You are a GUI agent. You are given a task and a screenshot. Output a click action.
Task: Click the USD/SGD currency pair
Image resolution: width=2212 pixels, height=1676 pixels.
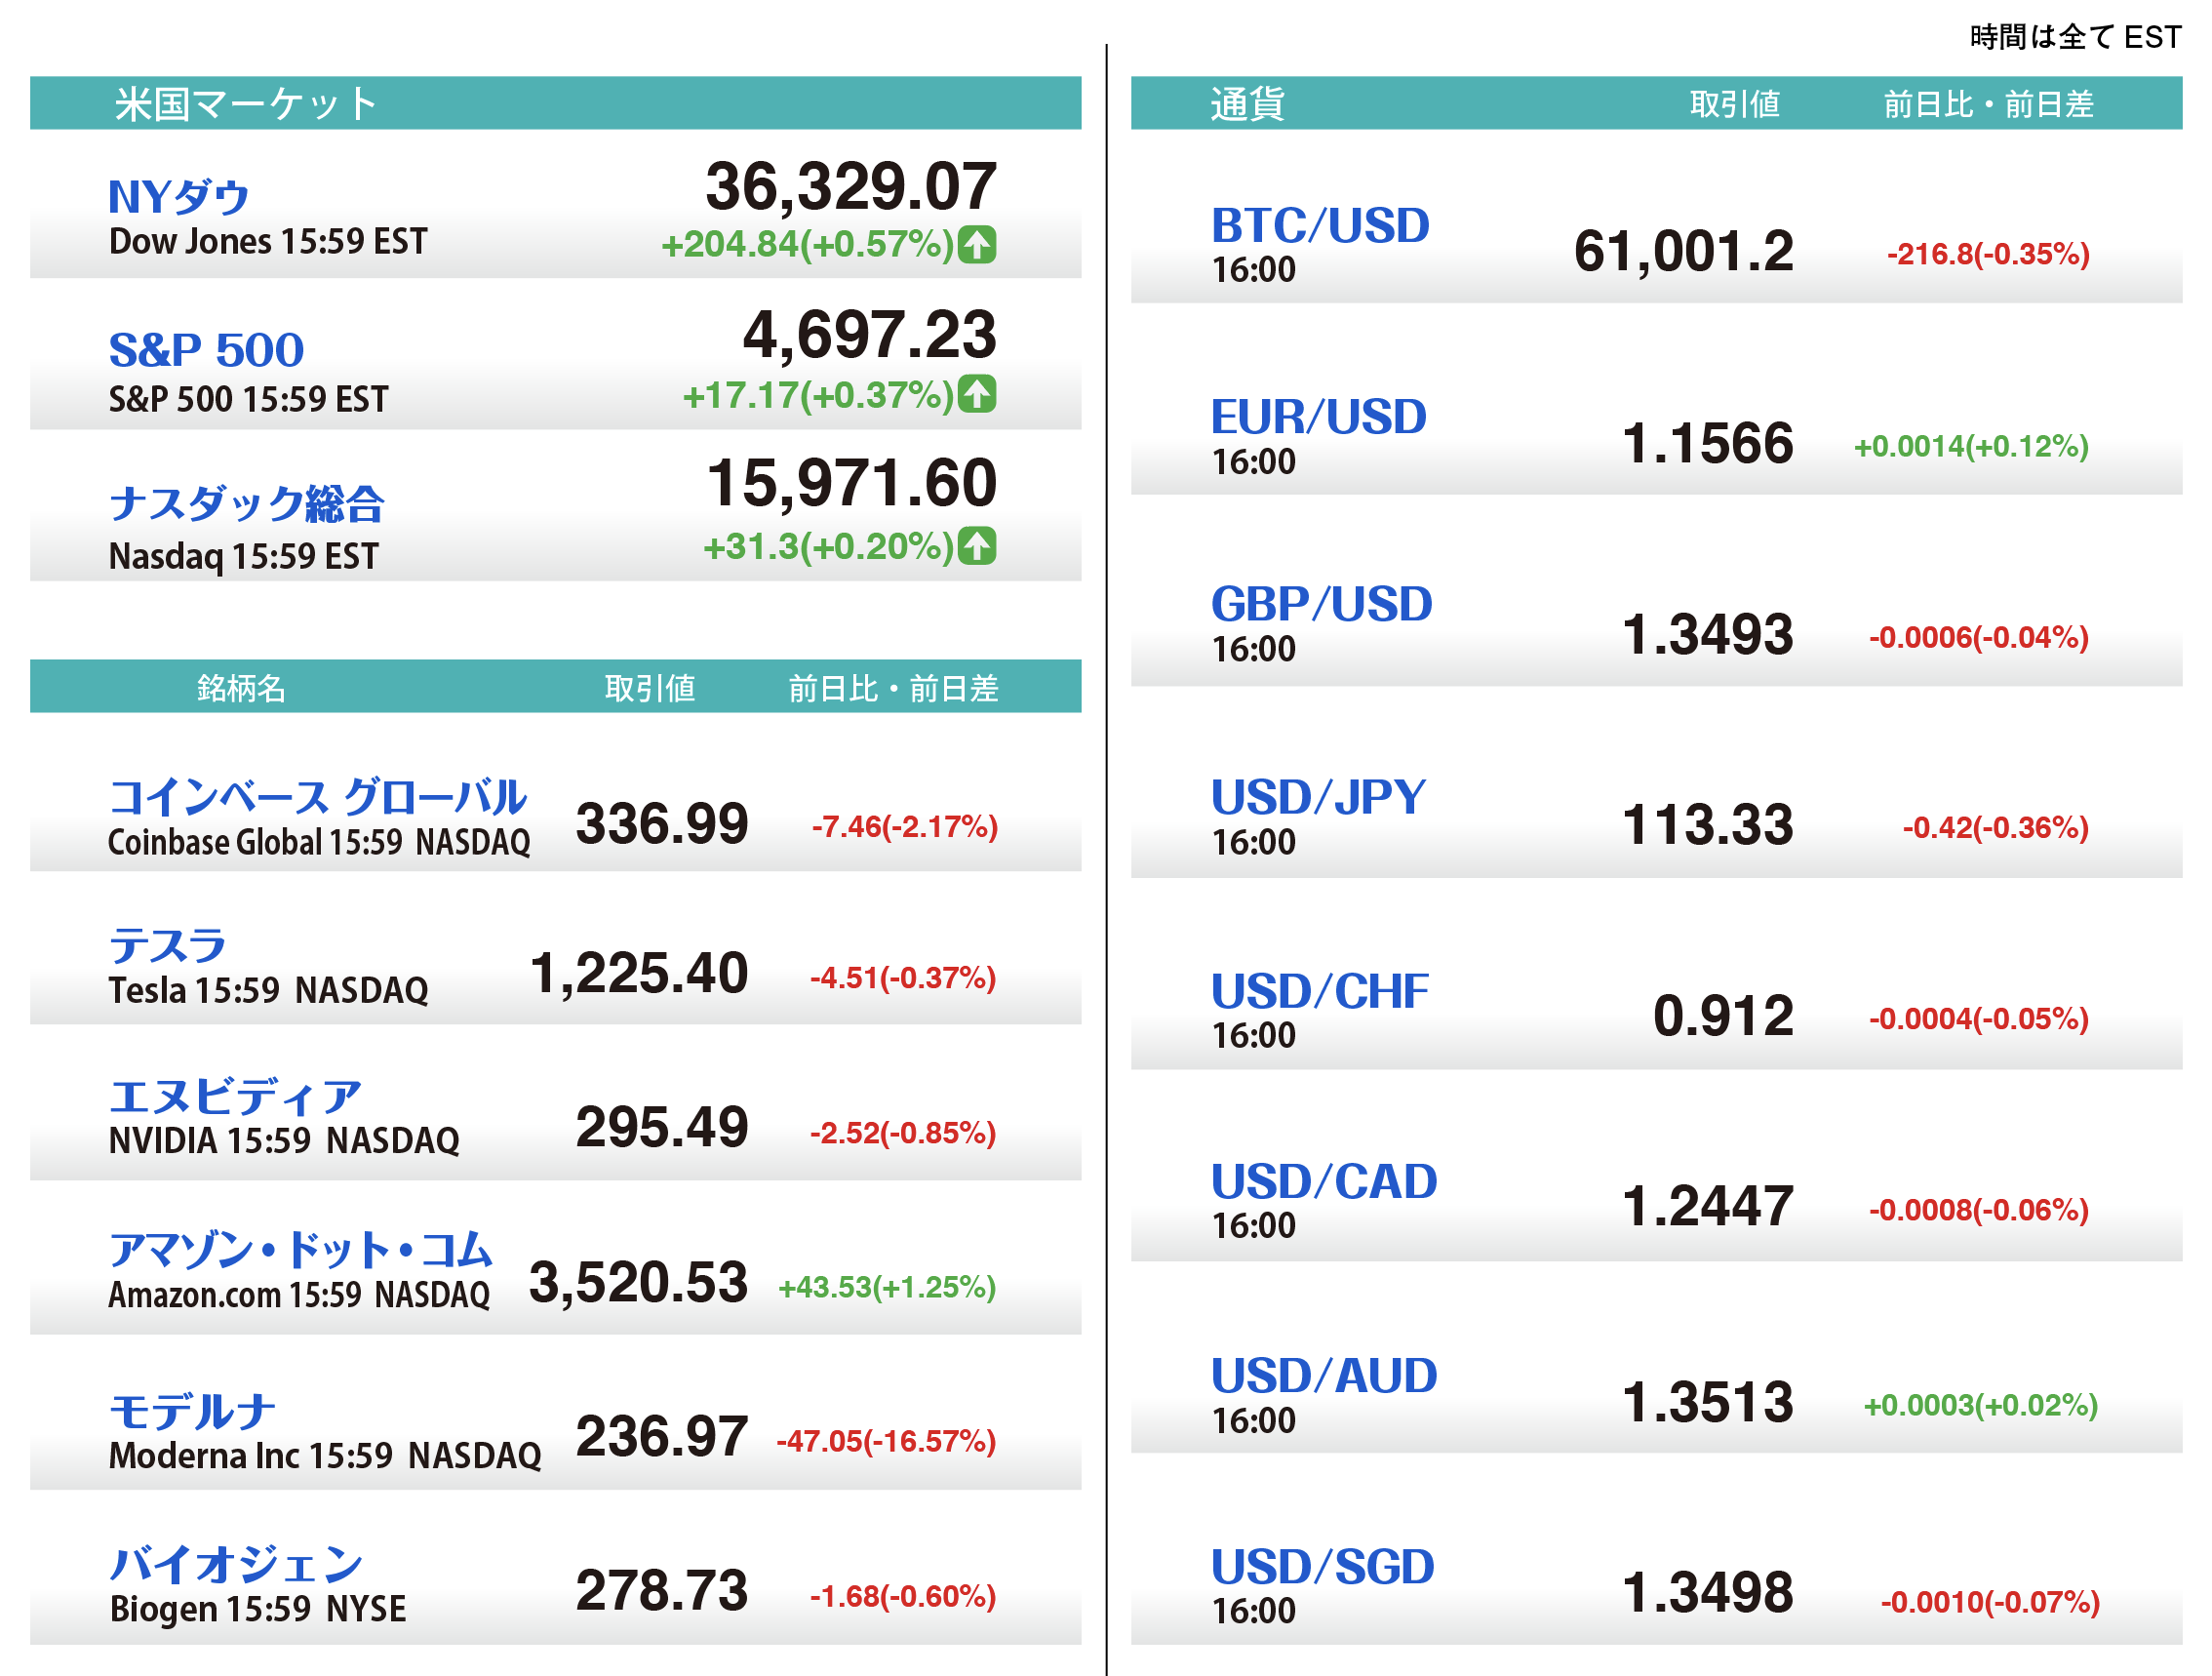(x=1322, y=1567)
